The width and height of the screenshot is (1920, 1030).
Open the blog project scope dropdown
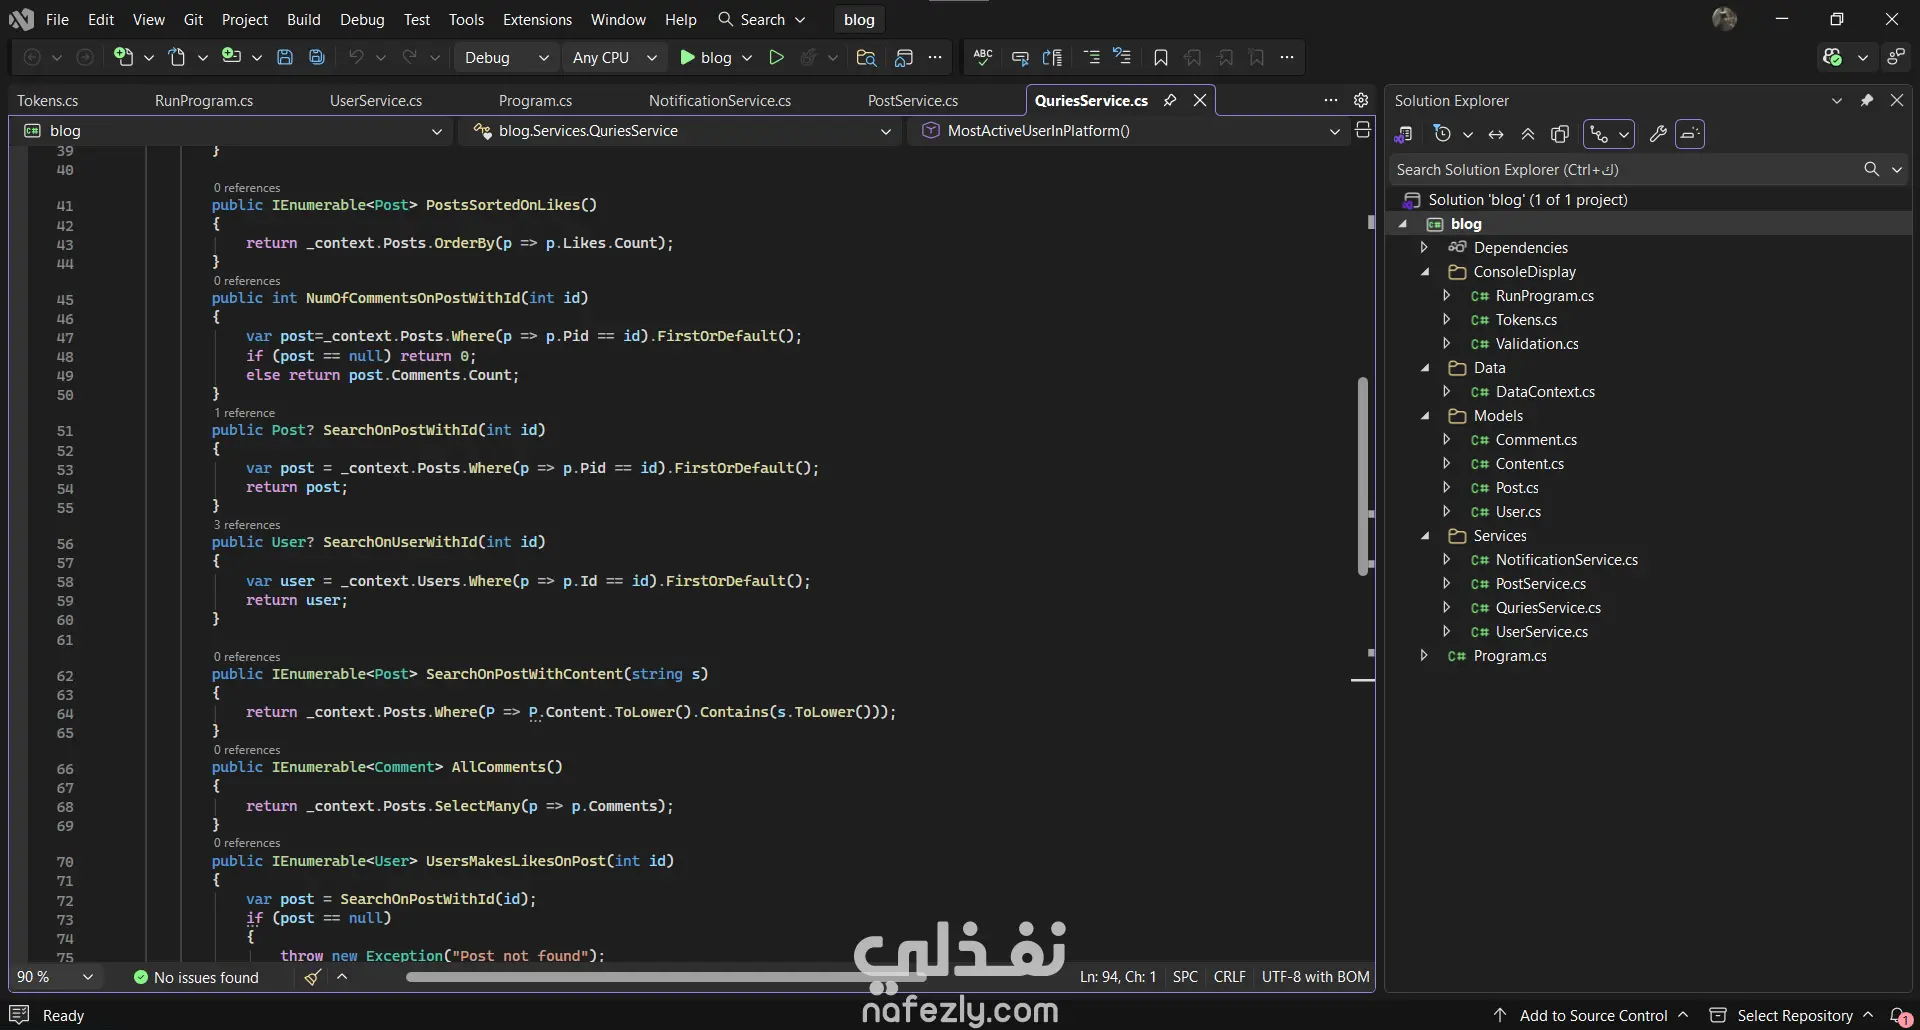231,130
